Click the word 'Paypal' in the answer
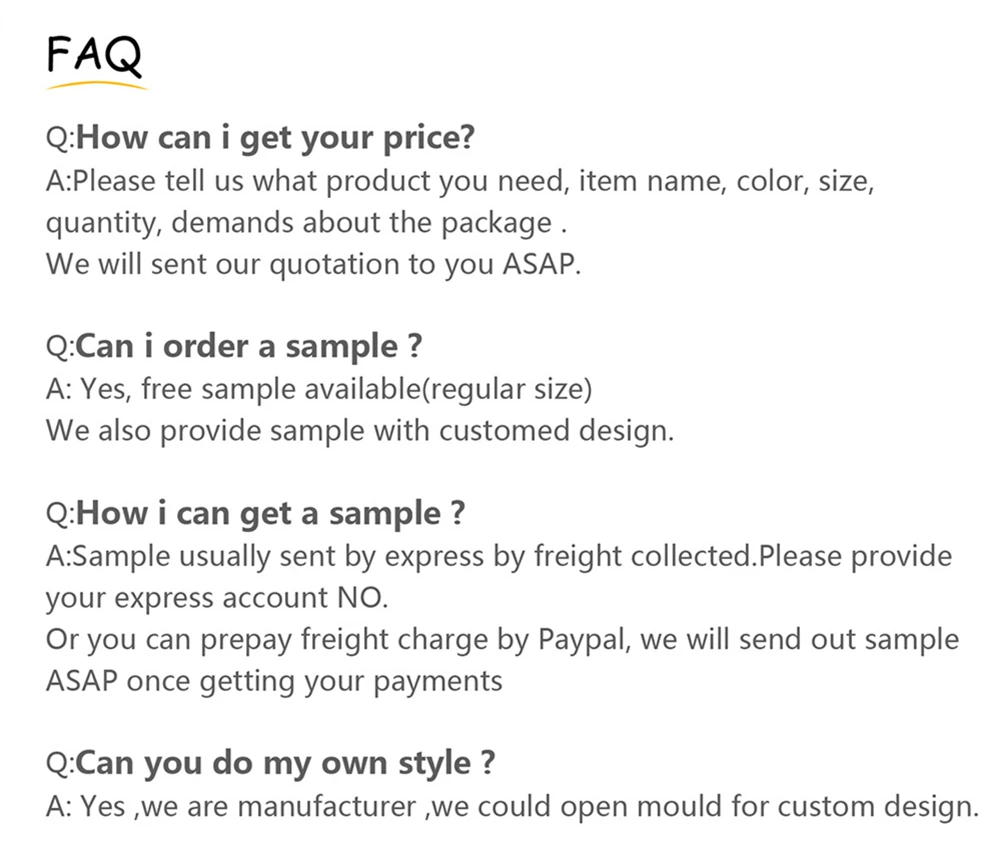 (584, 640)
